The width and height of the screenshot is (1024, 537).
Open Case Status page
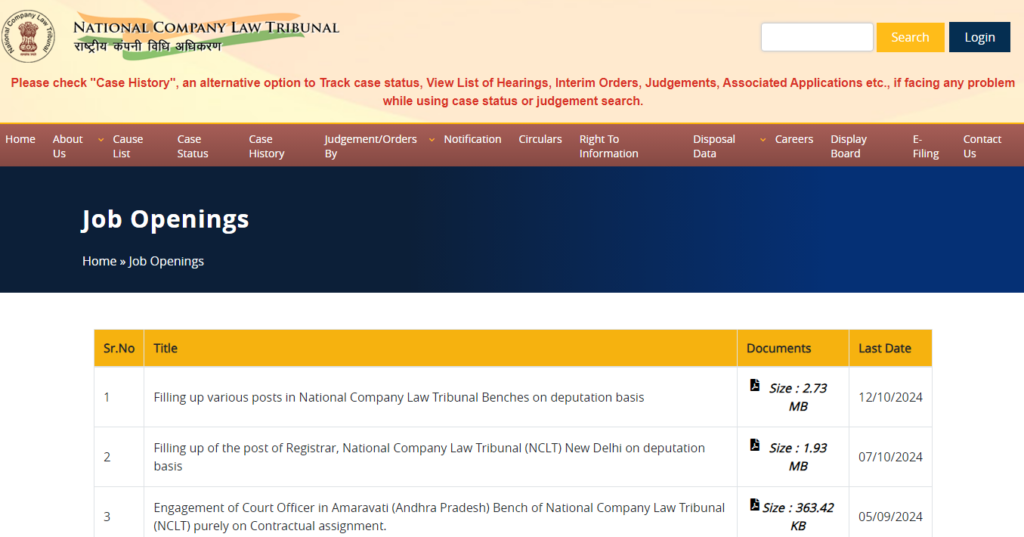[x=193, y=146]
